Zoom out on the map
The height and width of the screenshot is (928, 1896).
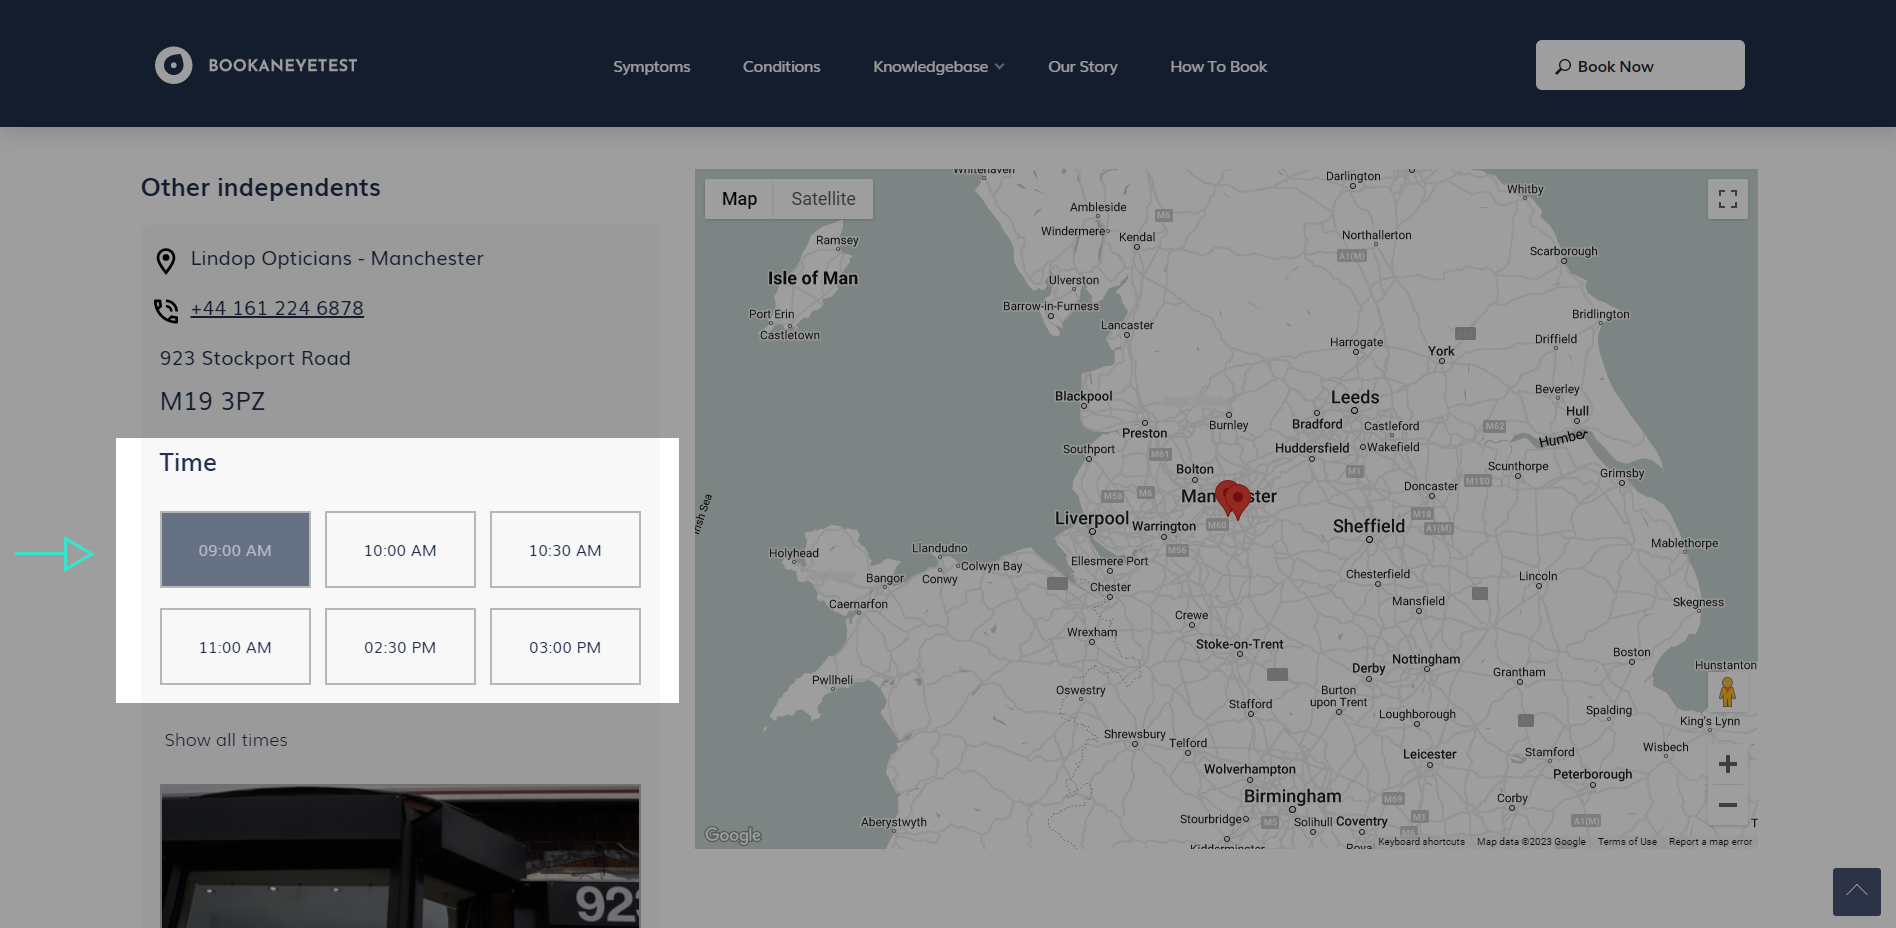pos(1727,805)
